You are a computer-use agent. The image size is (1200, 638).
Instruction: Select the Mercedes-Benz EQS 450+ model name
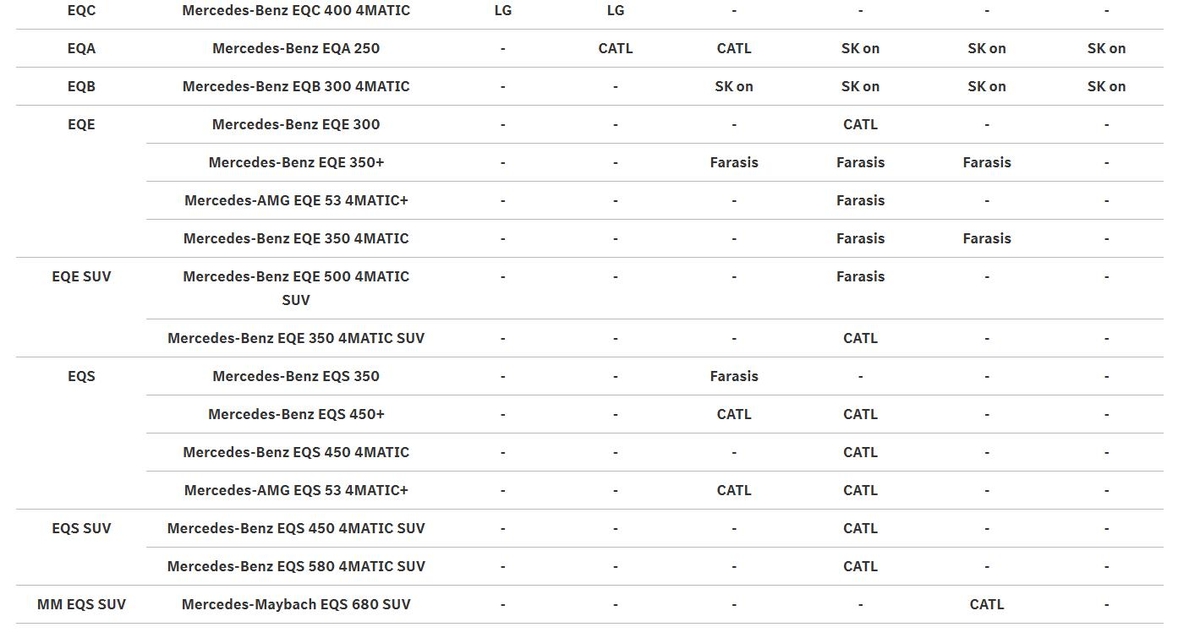(x=295, y=414)
